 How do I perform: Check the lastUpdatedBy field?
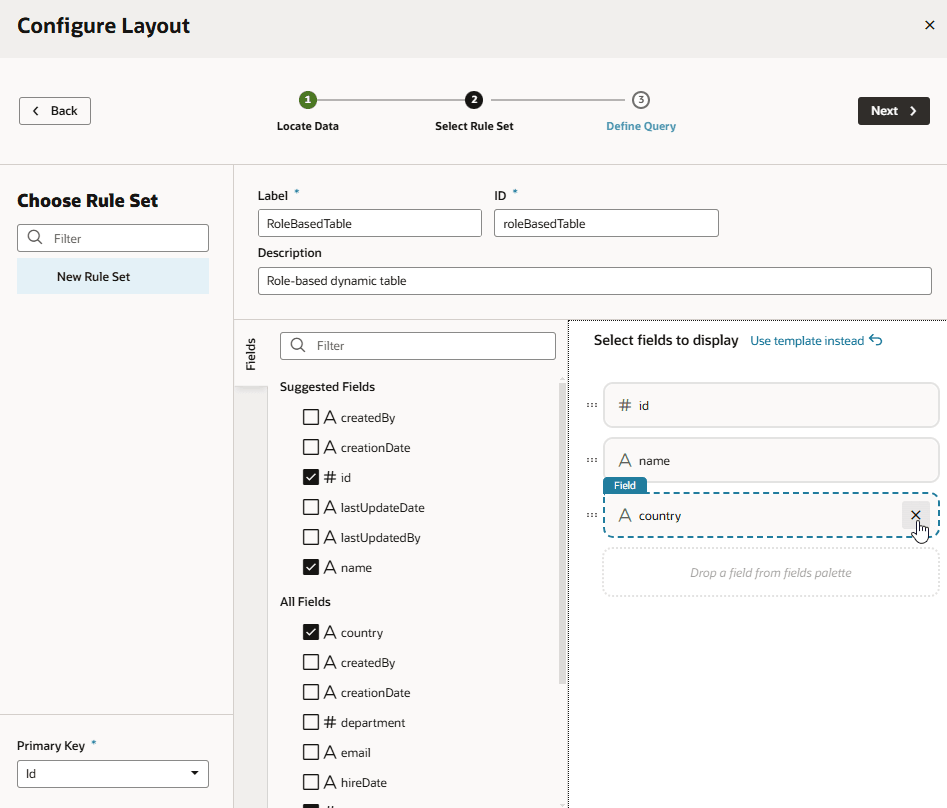pos(310,537)
